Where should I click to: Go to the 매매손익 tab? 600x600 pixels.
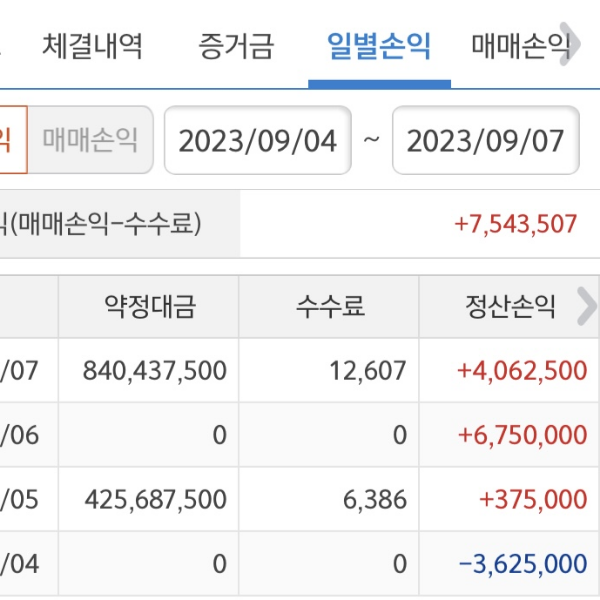click(520, 45)
